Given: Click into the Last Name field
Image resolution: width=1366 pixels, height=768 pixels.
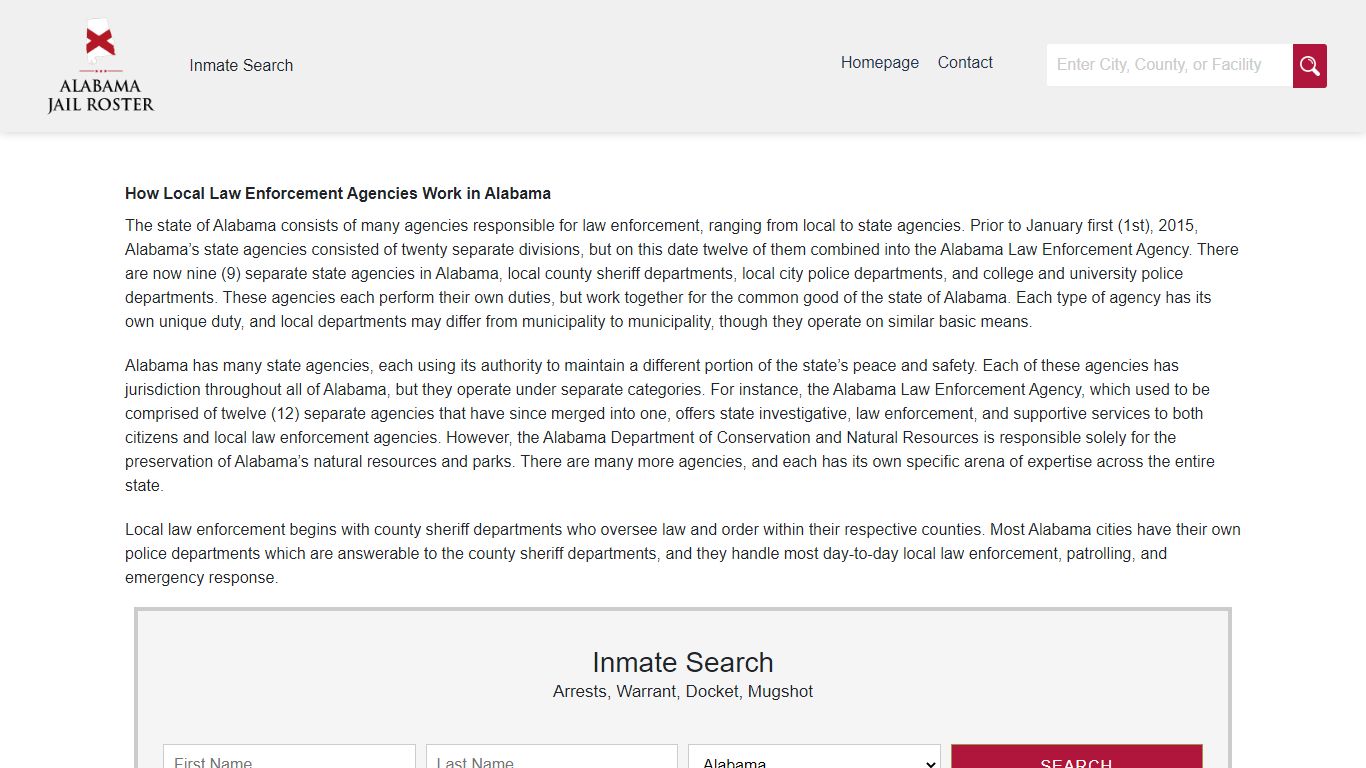Looking at the screenshot, I should click(552, 757).
